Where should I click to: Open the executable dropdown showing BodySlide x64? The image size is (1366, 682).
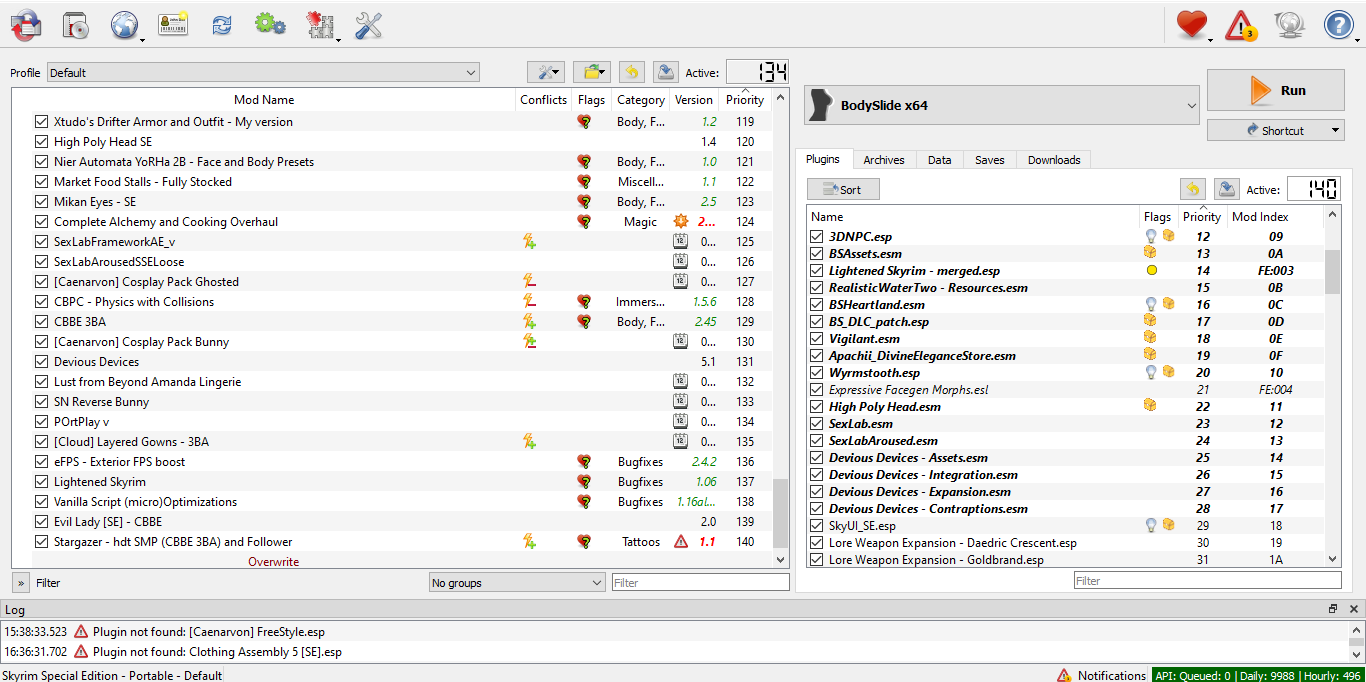pyautogui.click(x=1000, y=105)
